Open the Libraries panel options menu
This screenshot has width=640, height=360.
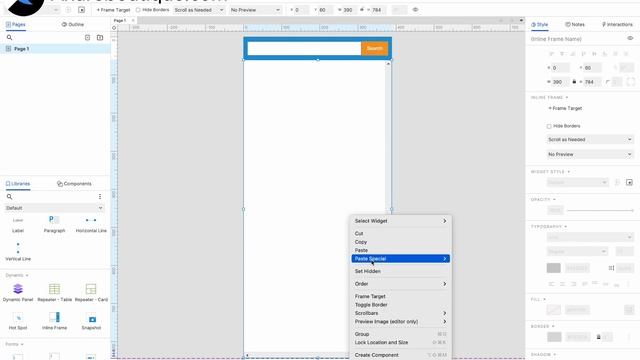pyautogui.click(x=100, y=197)
